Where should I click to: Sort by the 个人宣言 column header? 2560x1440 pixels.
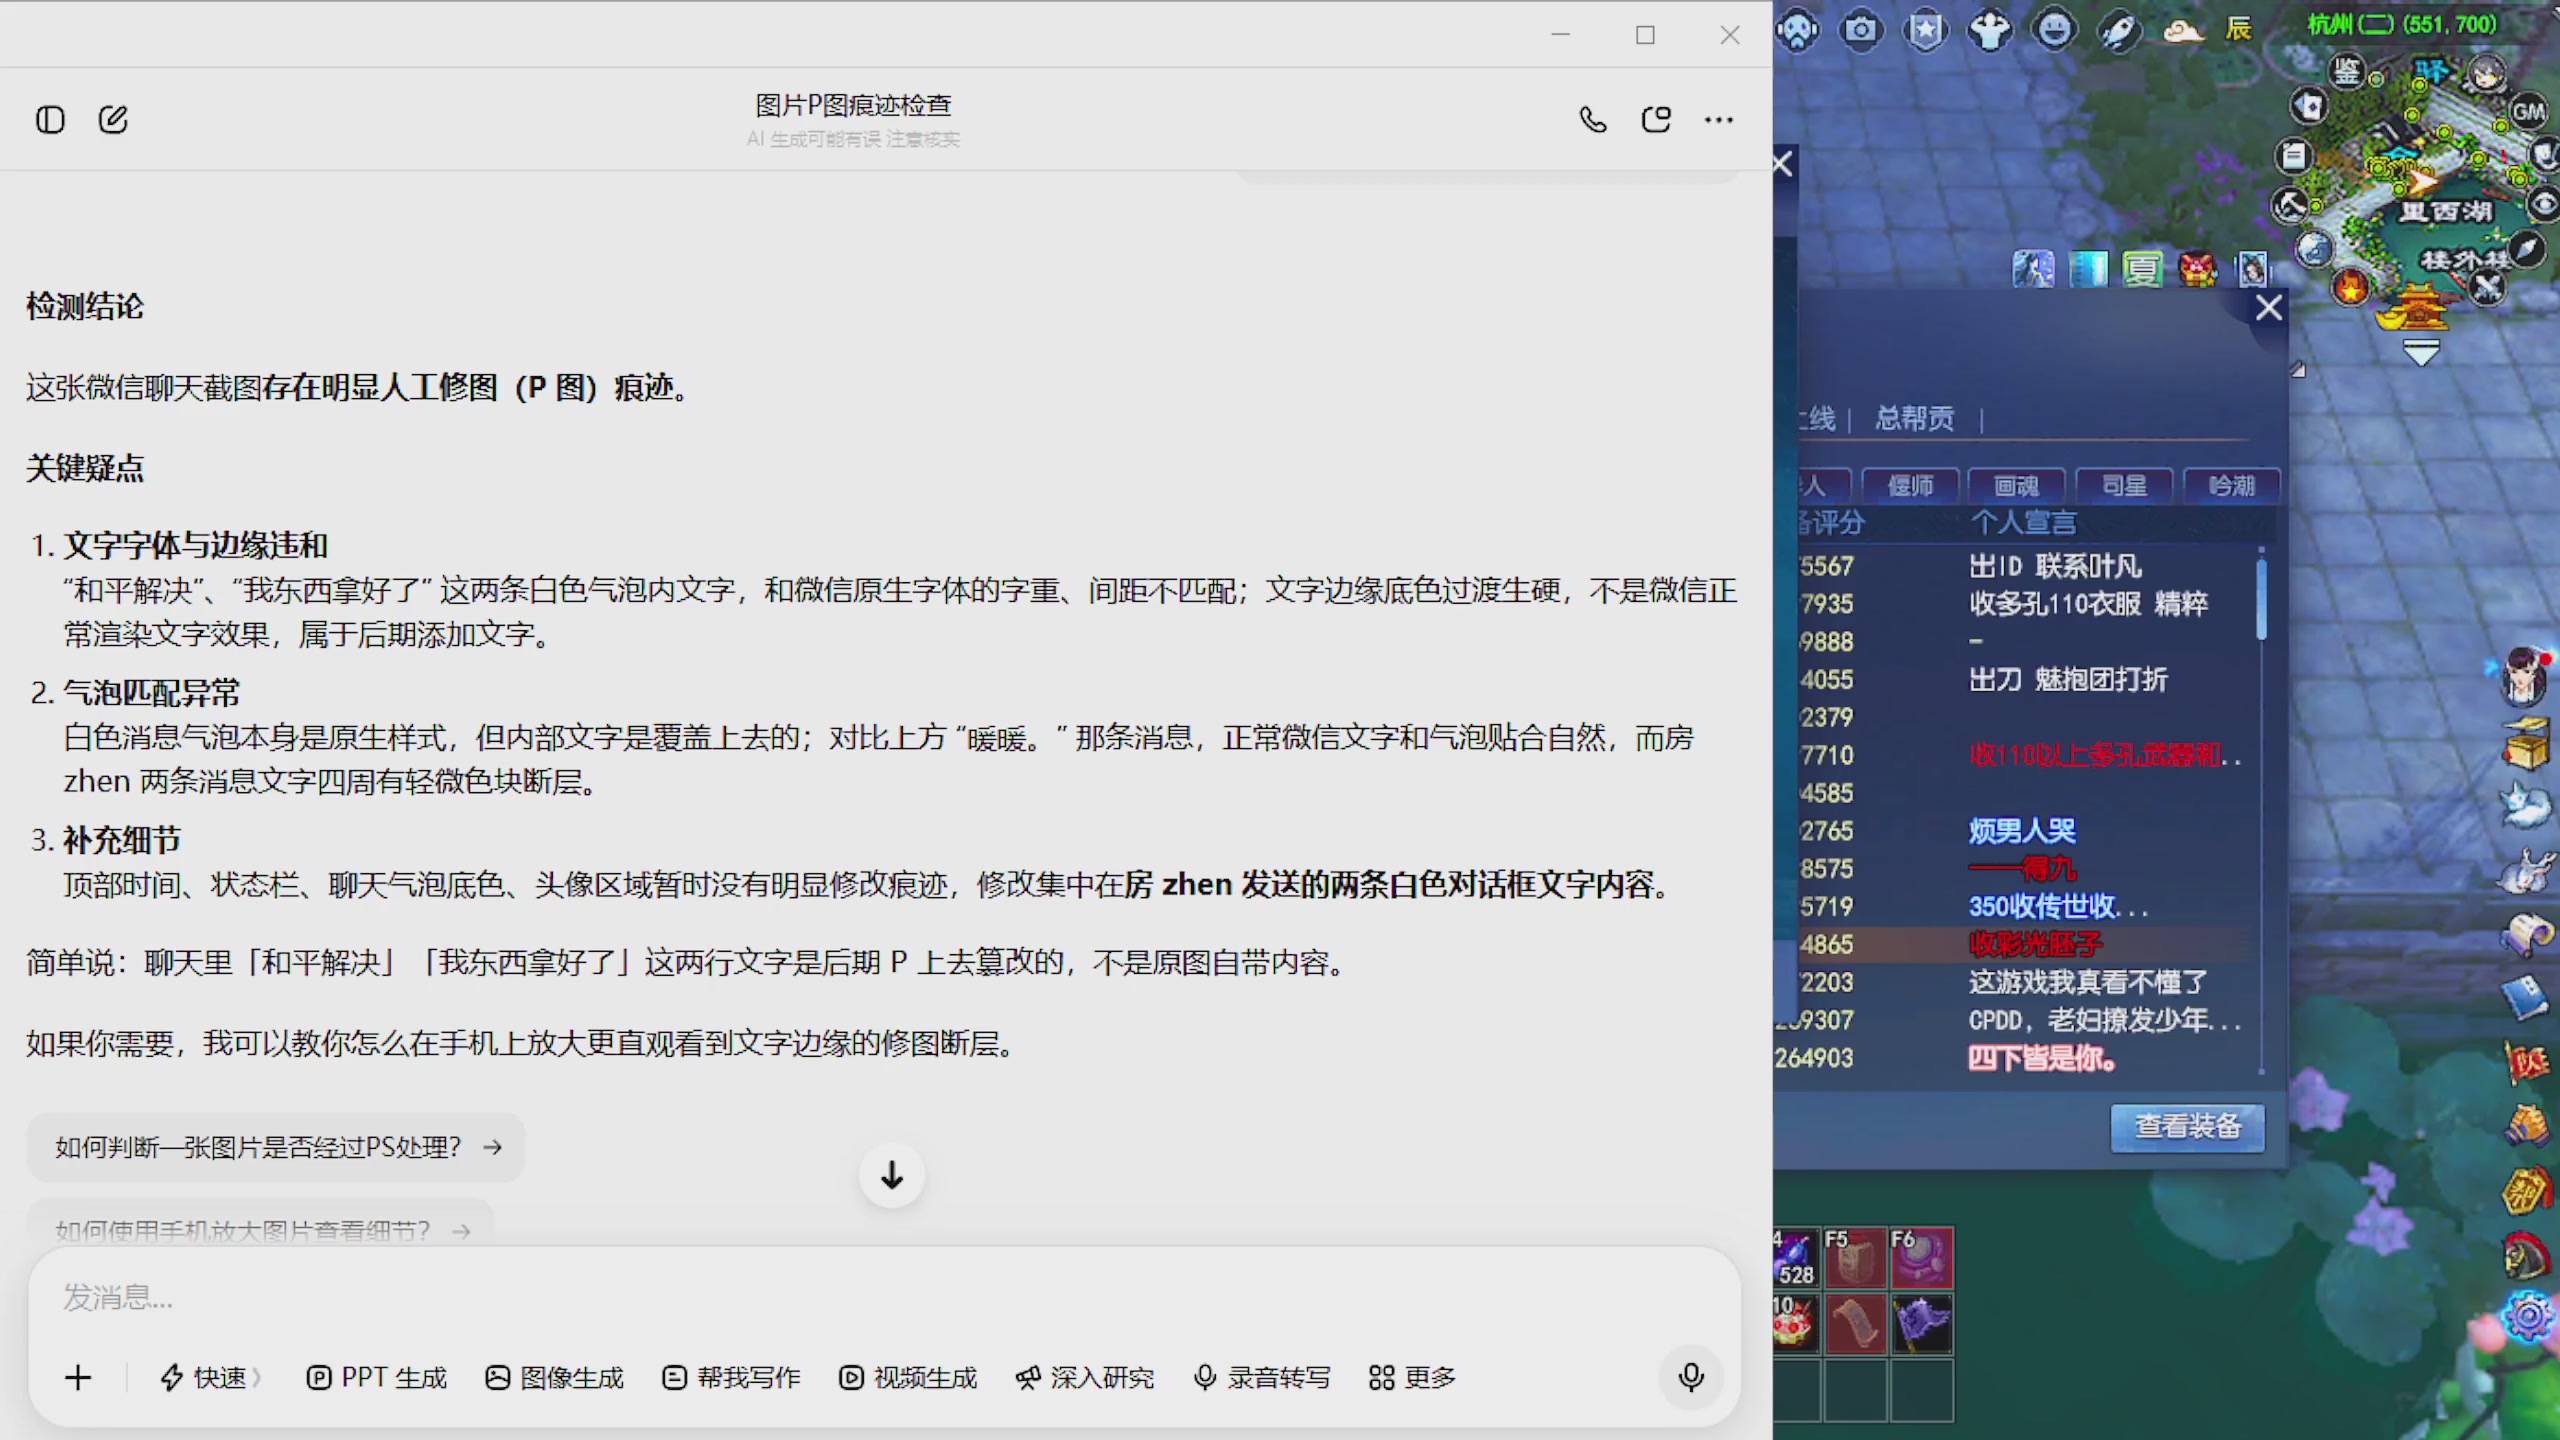(2023, 522)
